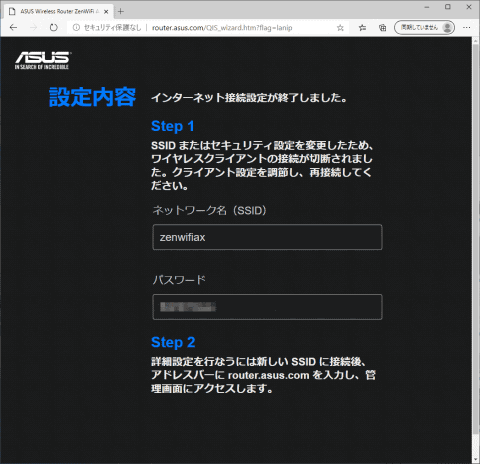Screen dimensions: 480x464
Task: Maximize the browser window
Action: pos(448,7)
